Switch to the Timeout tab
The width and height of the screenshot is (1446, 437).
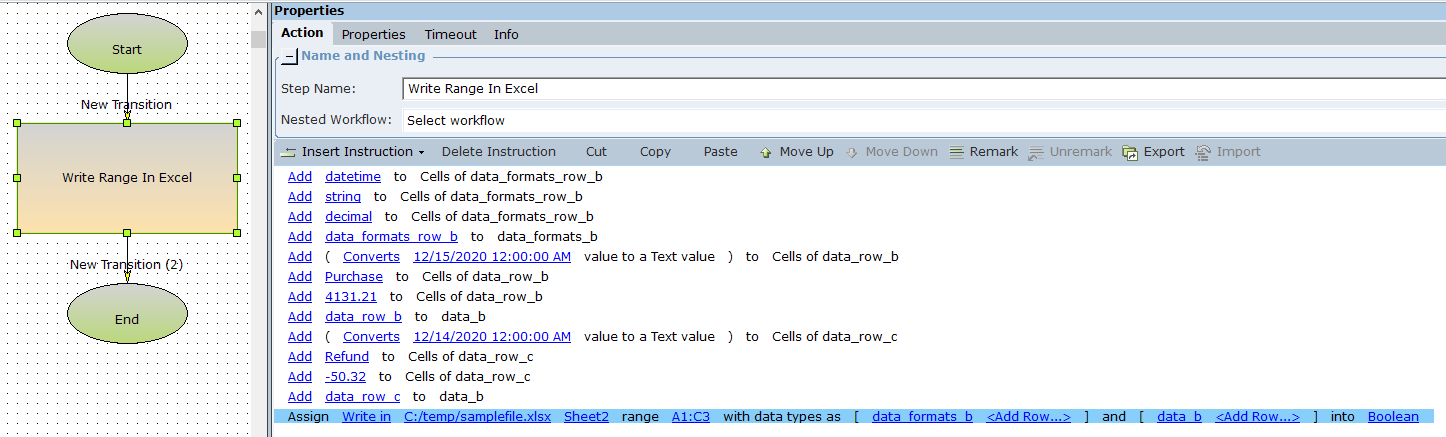pos(450,34)
